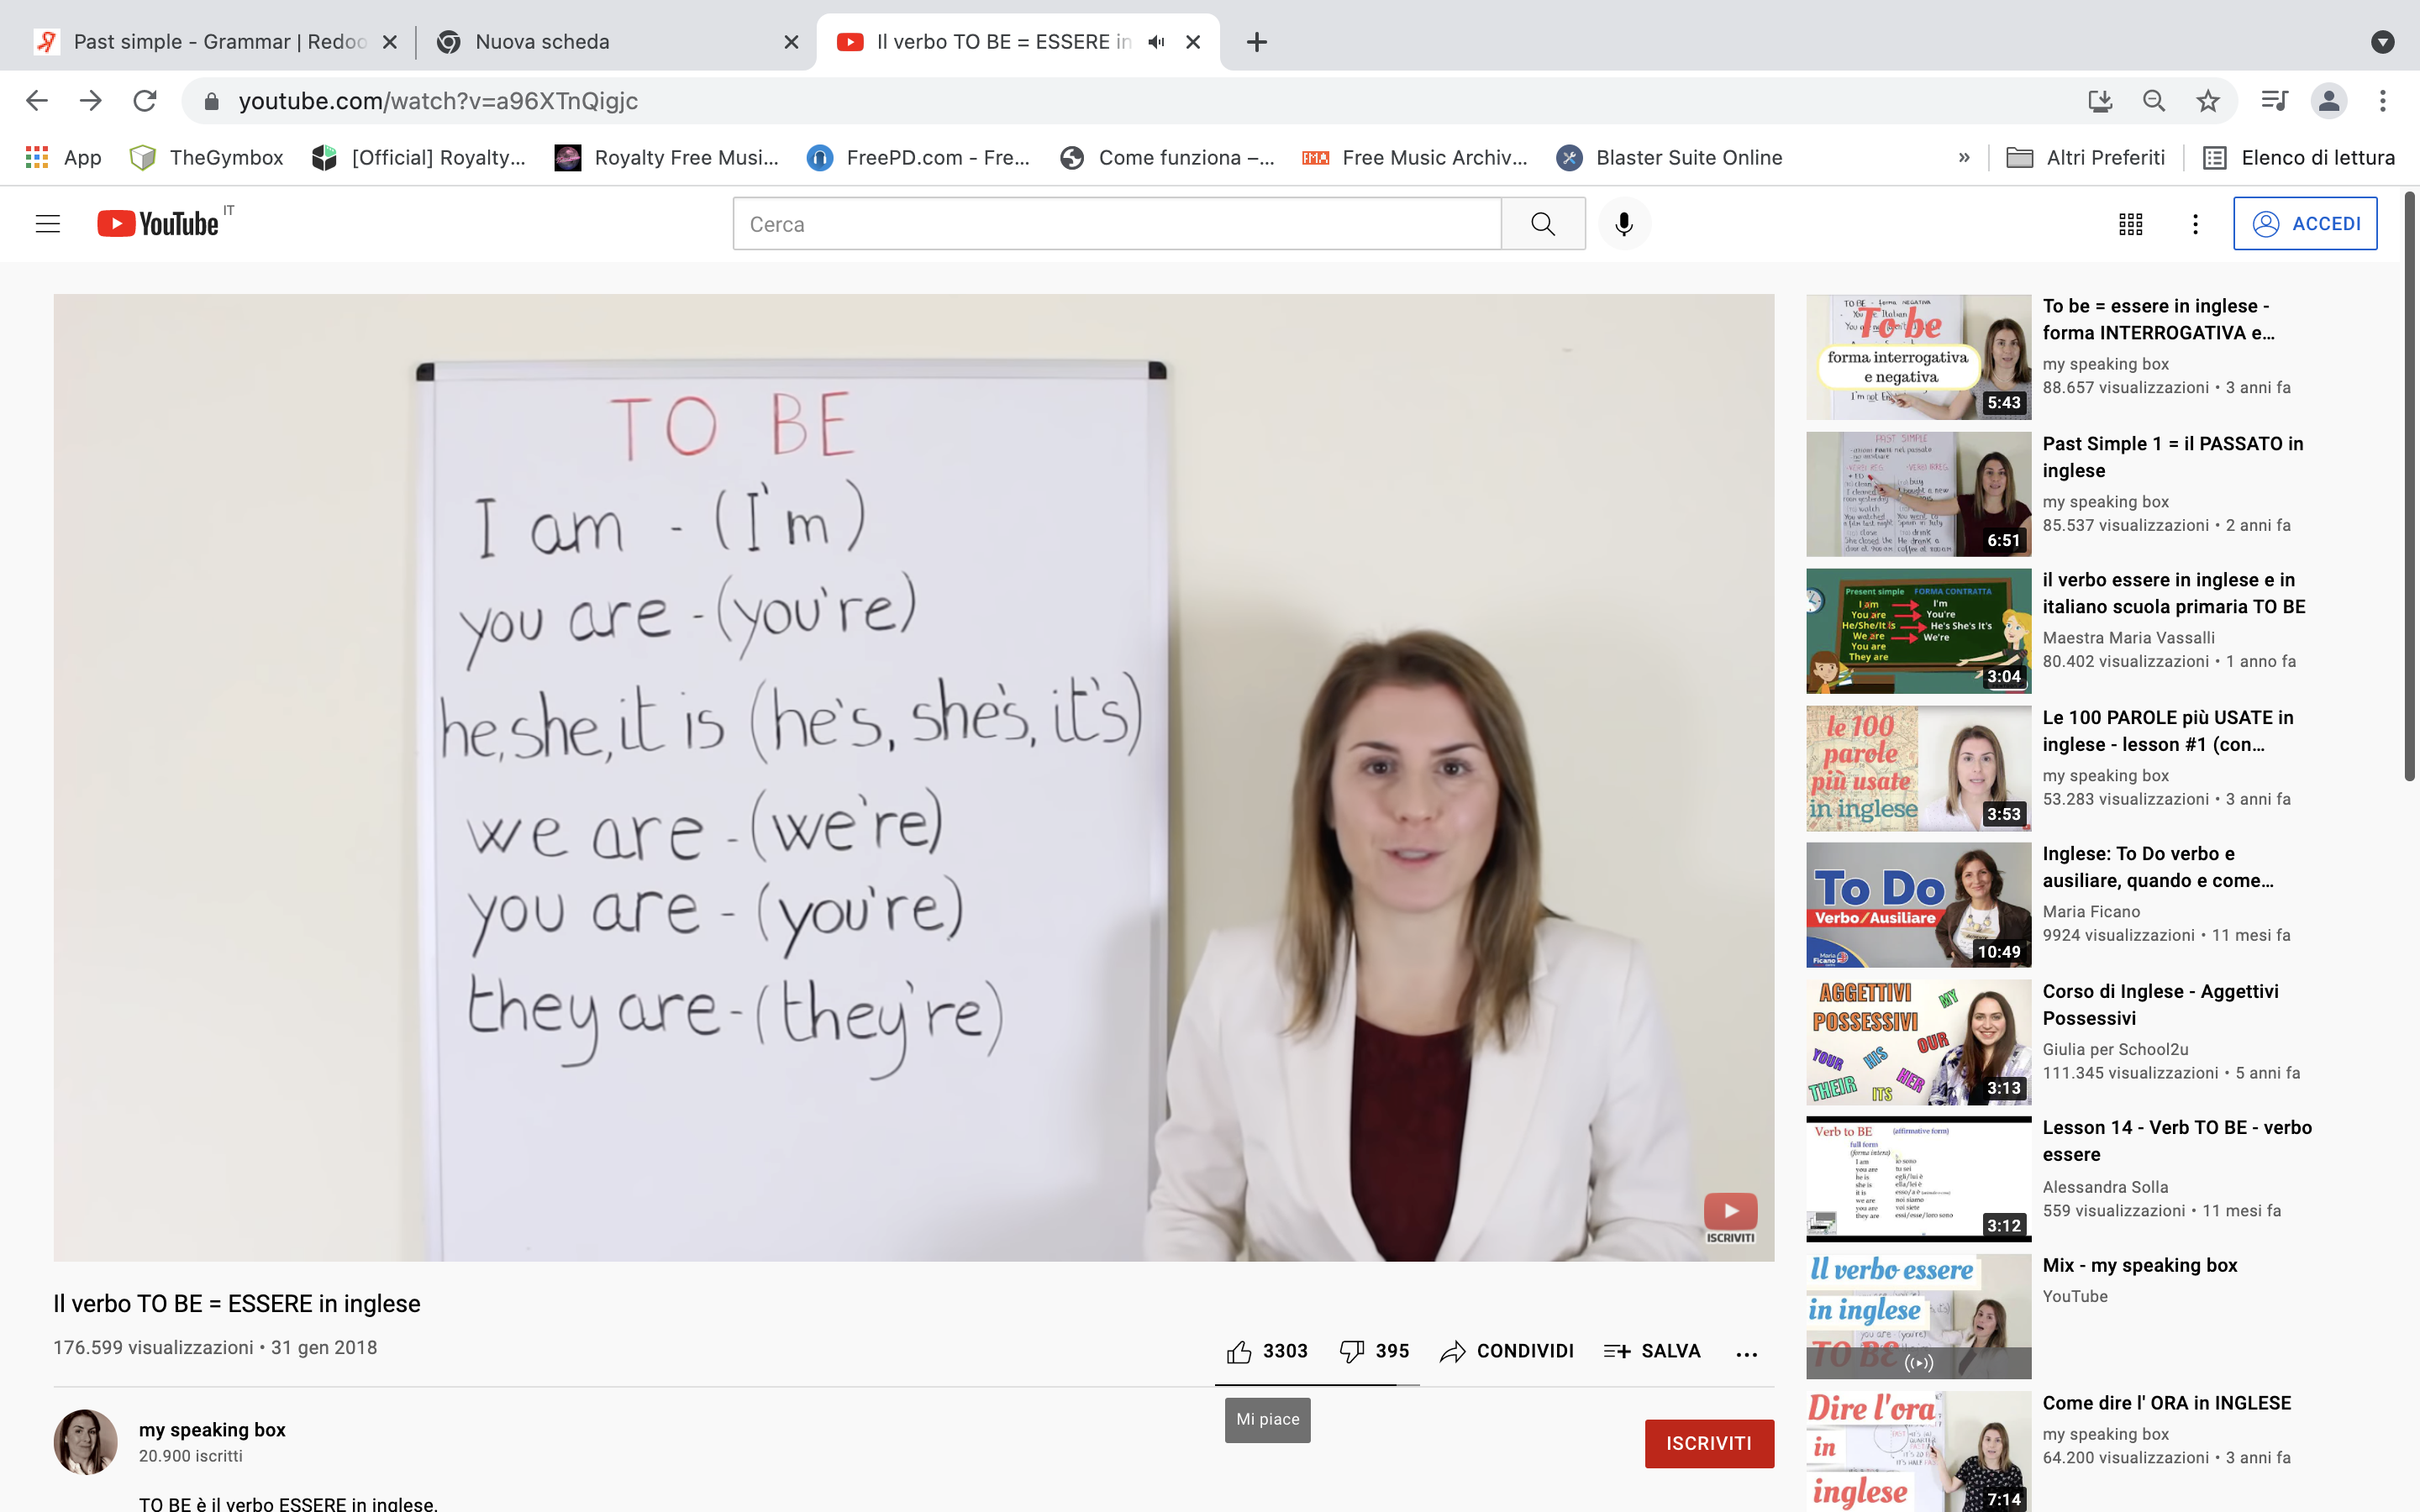Expand hidden bookmarks with double chevron
The image size is (2420, 1512).
[1964, 158]
